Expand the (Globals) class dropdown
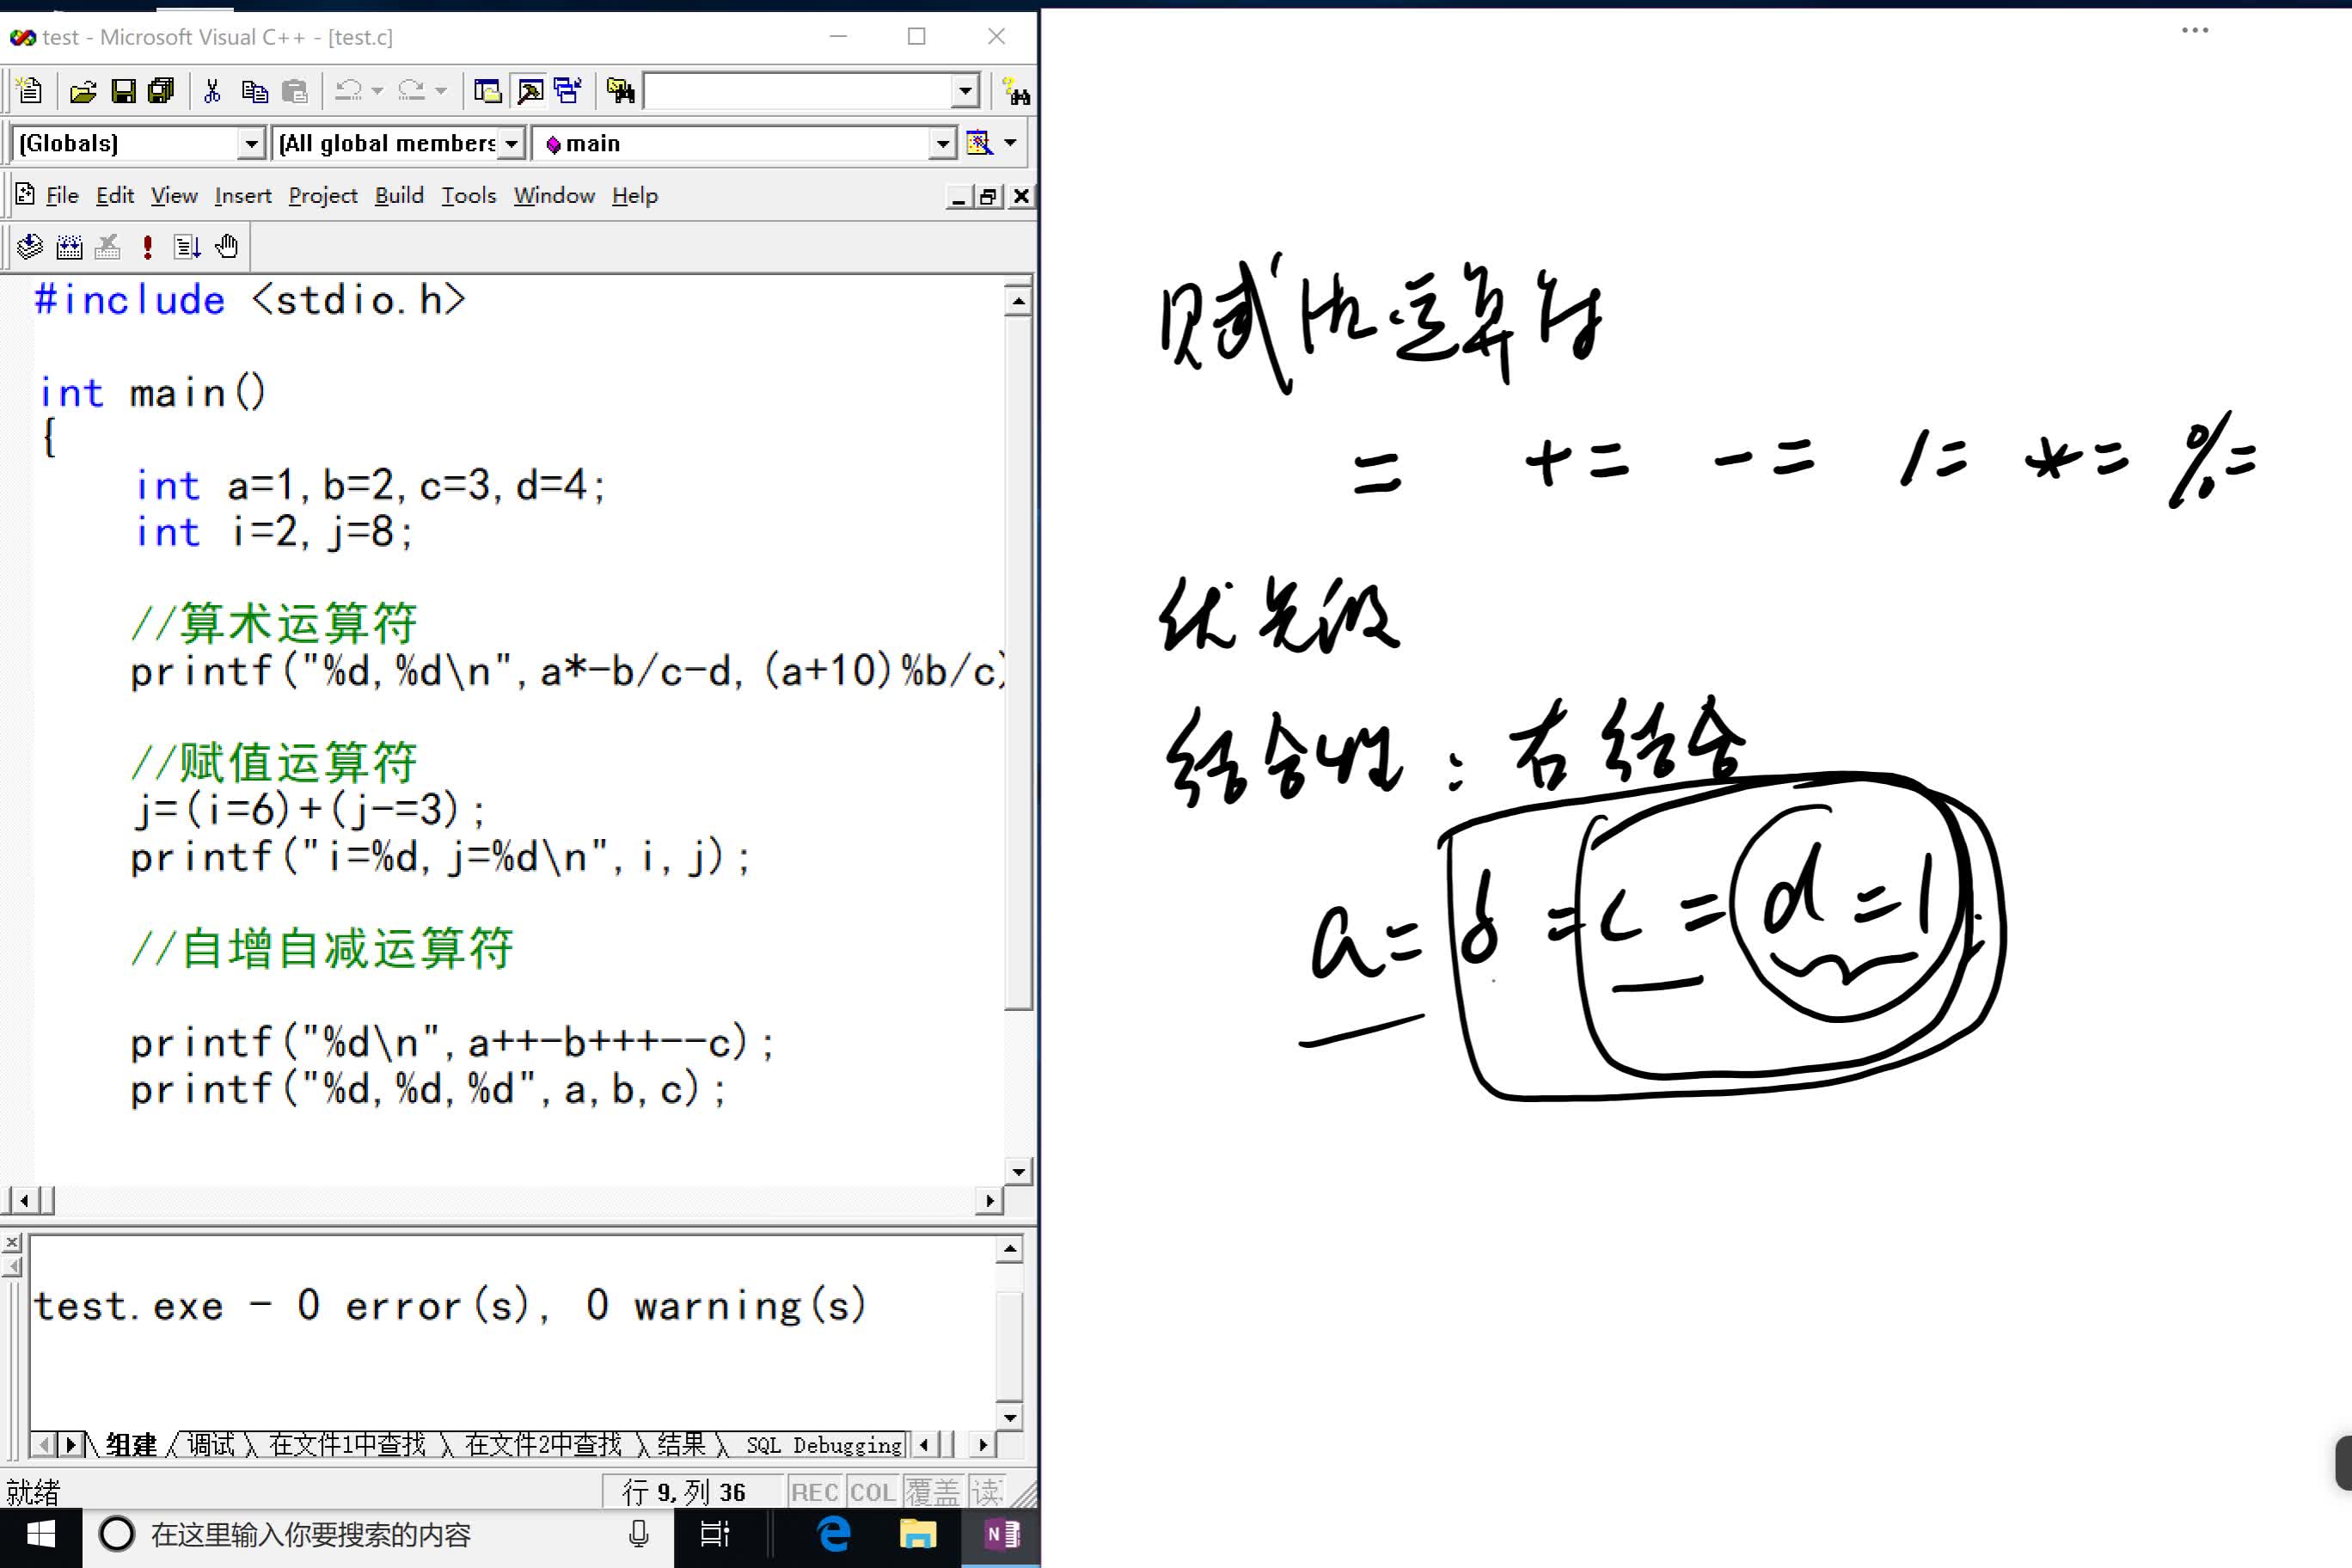The image size is (2352, 1568). click(251, 144)
